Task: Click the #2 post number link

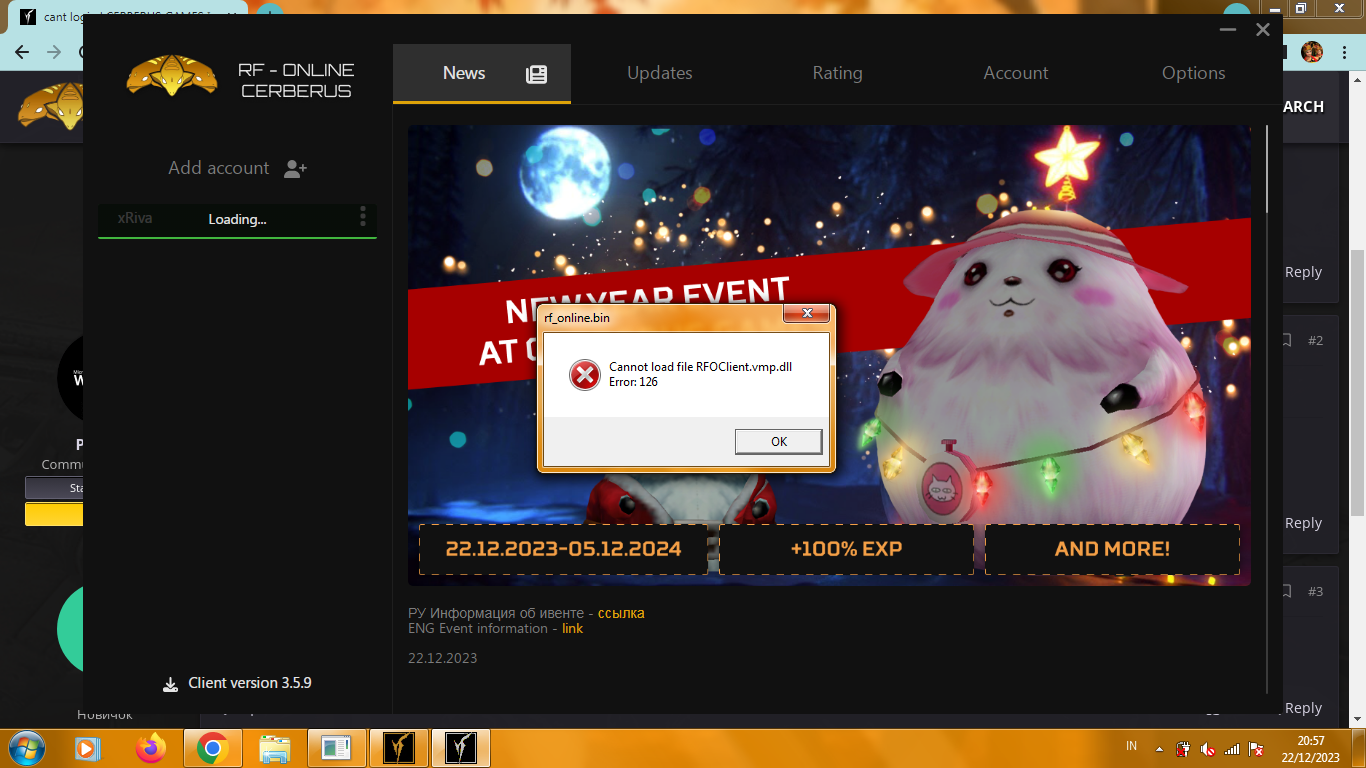Action: click(x=1315, y=340)
